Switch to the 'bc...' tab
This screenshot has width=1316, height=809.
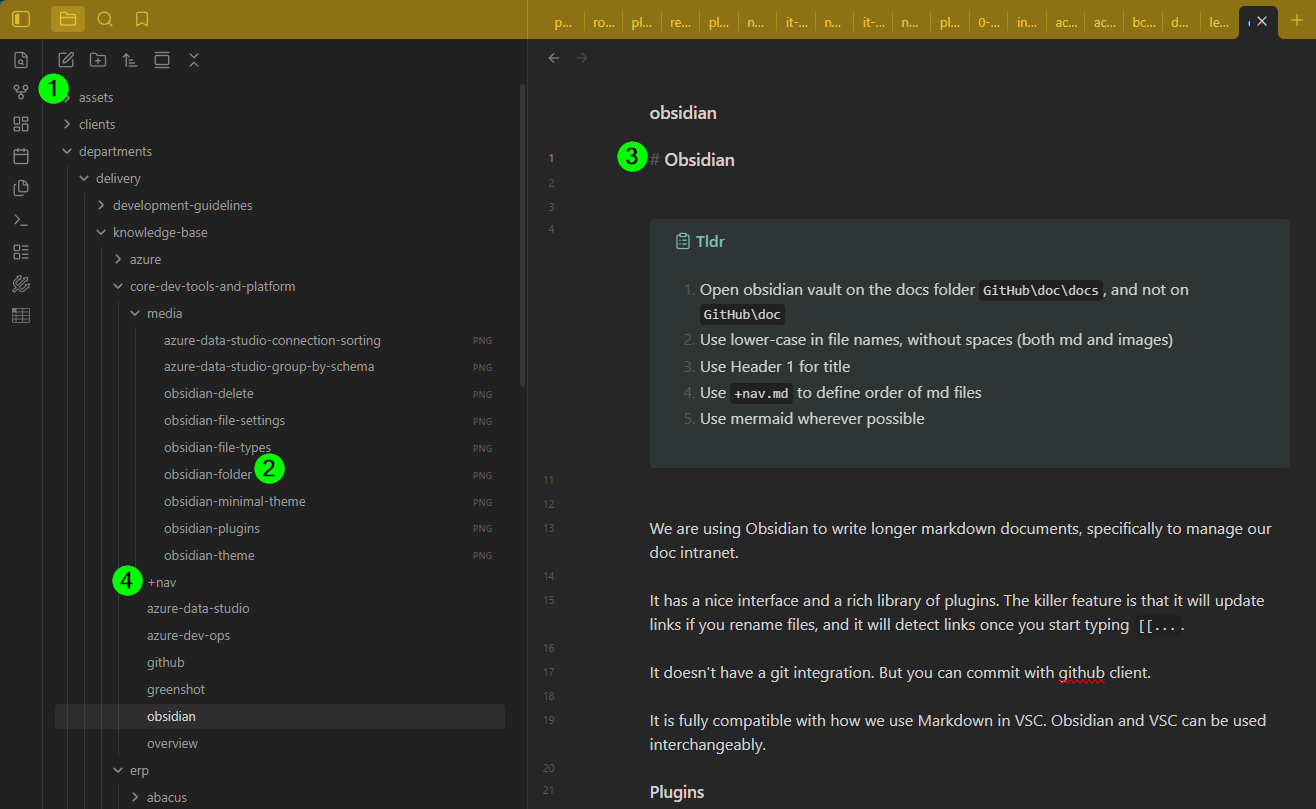(x=1143, y=21)
